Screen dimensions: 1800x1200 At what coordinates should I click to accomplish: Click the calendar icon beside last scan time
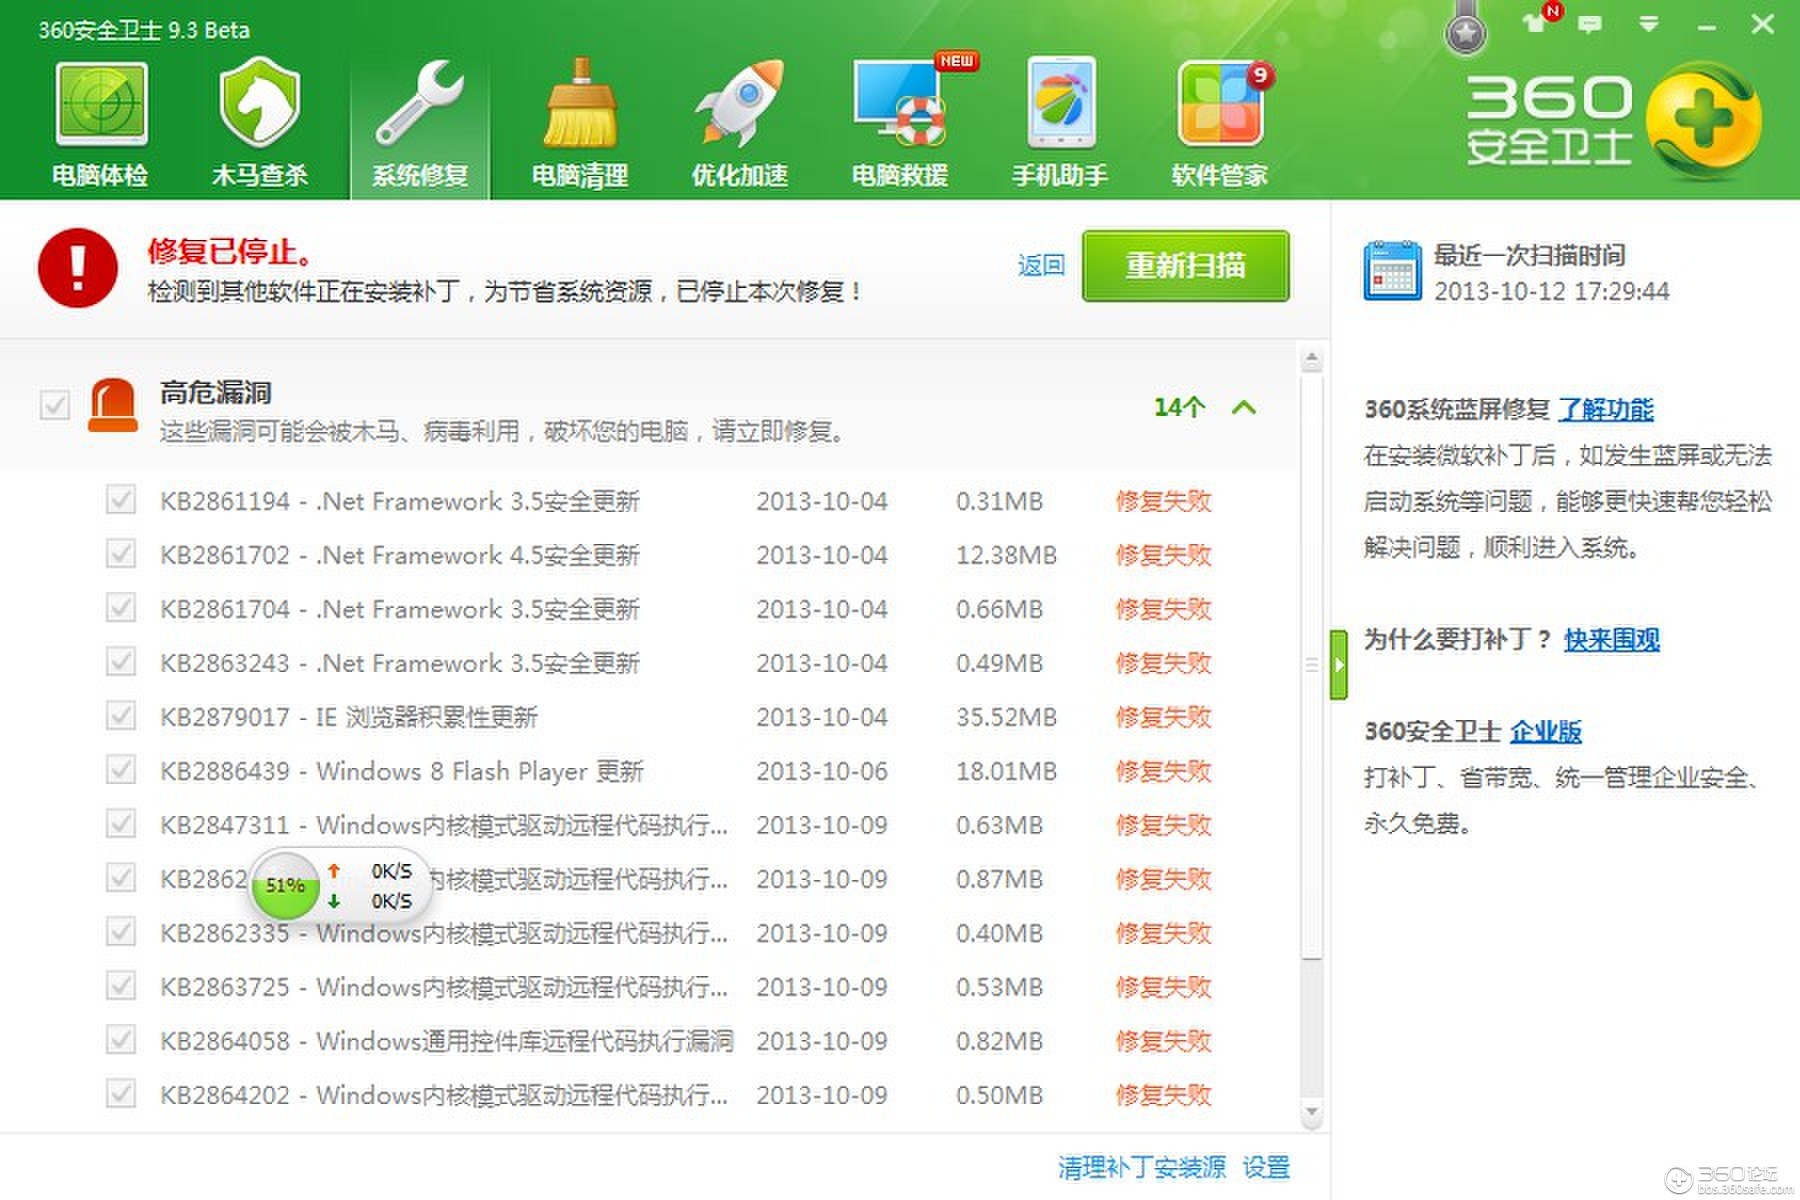tap(1392, 270)
